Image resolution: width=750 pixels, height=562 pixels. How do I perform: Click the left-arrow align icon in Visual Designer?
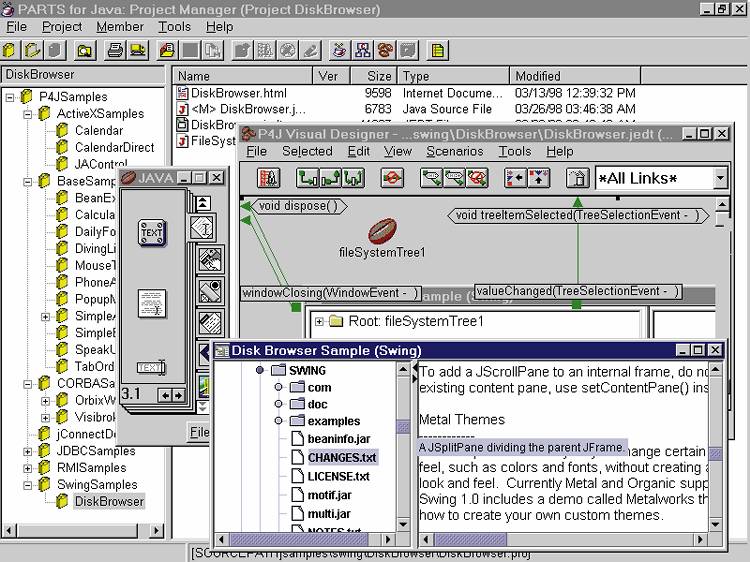point(516,178)
